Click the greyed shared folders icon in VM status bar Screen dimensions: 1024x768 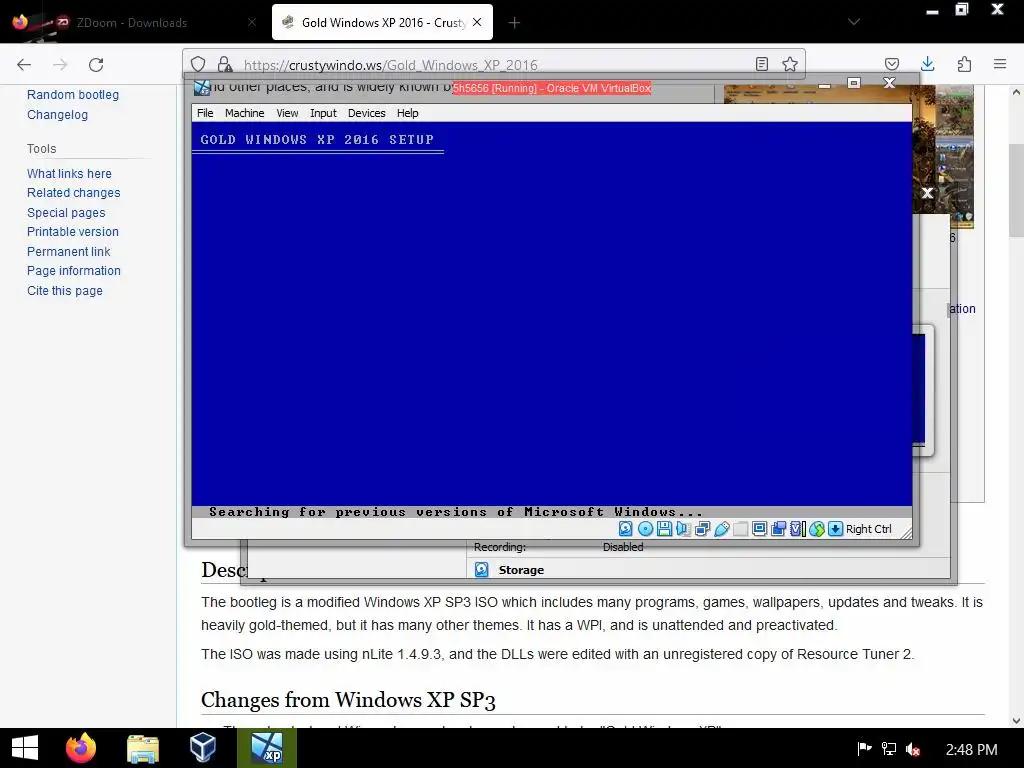(x=740, y=529)
